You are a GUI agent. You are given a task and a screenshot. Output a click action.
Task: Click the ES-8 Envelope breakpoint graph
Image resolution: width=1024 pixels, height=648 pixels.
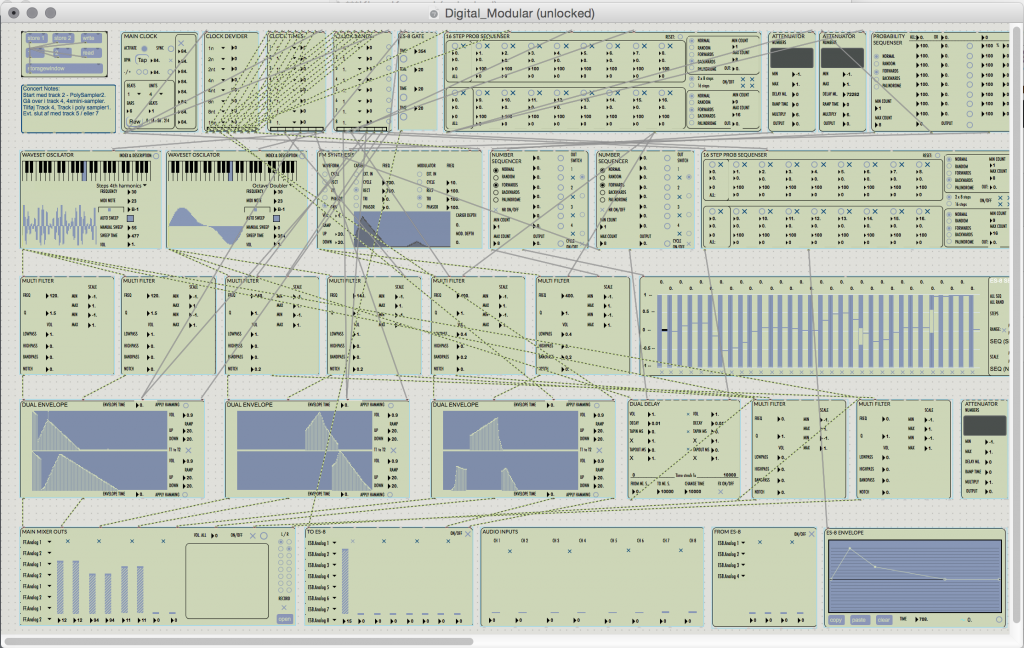tap(914, 575)
